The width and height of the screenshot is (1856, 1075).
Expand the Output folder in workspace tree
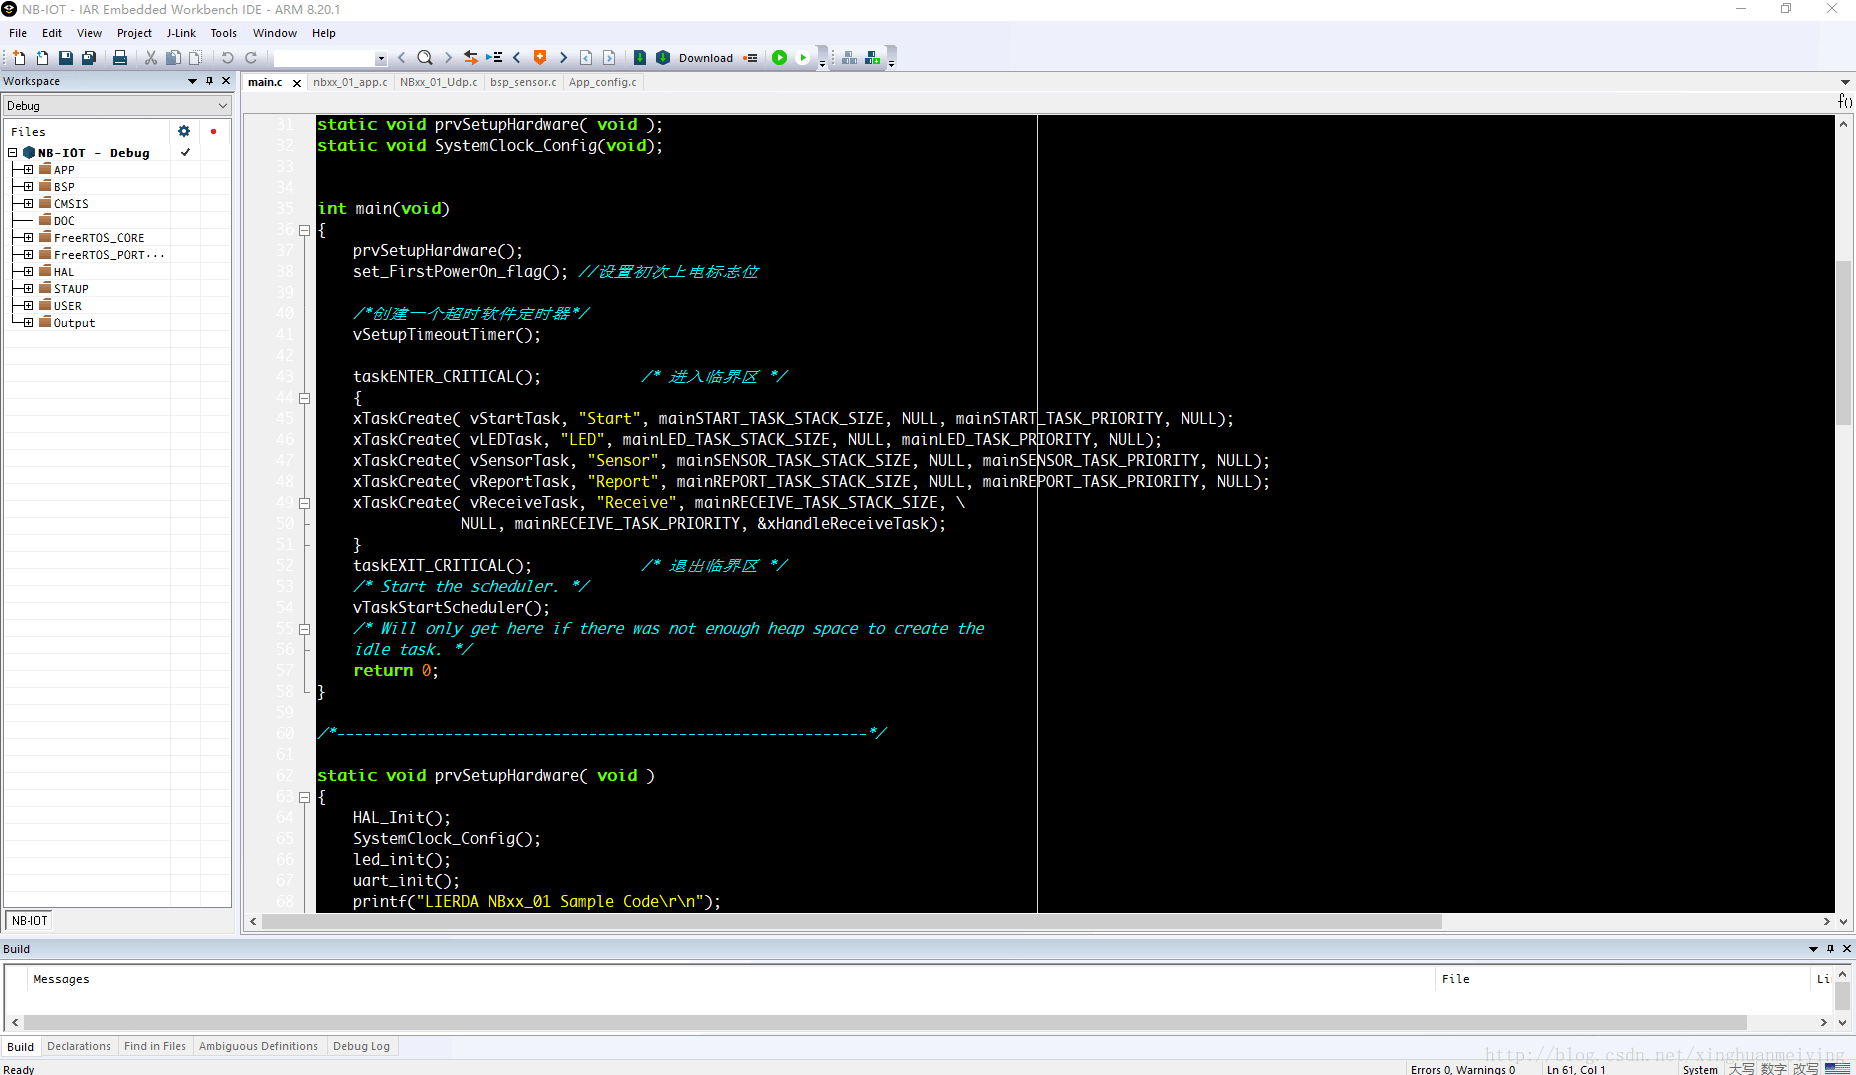point(28,323)
